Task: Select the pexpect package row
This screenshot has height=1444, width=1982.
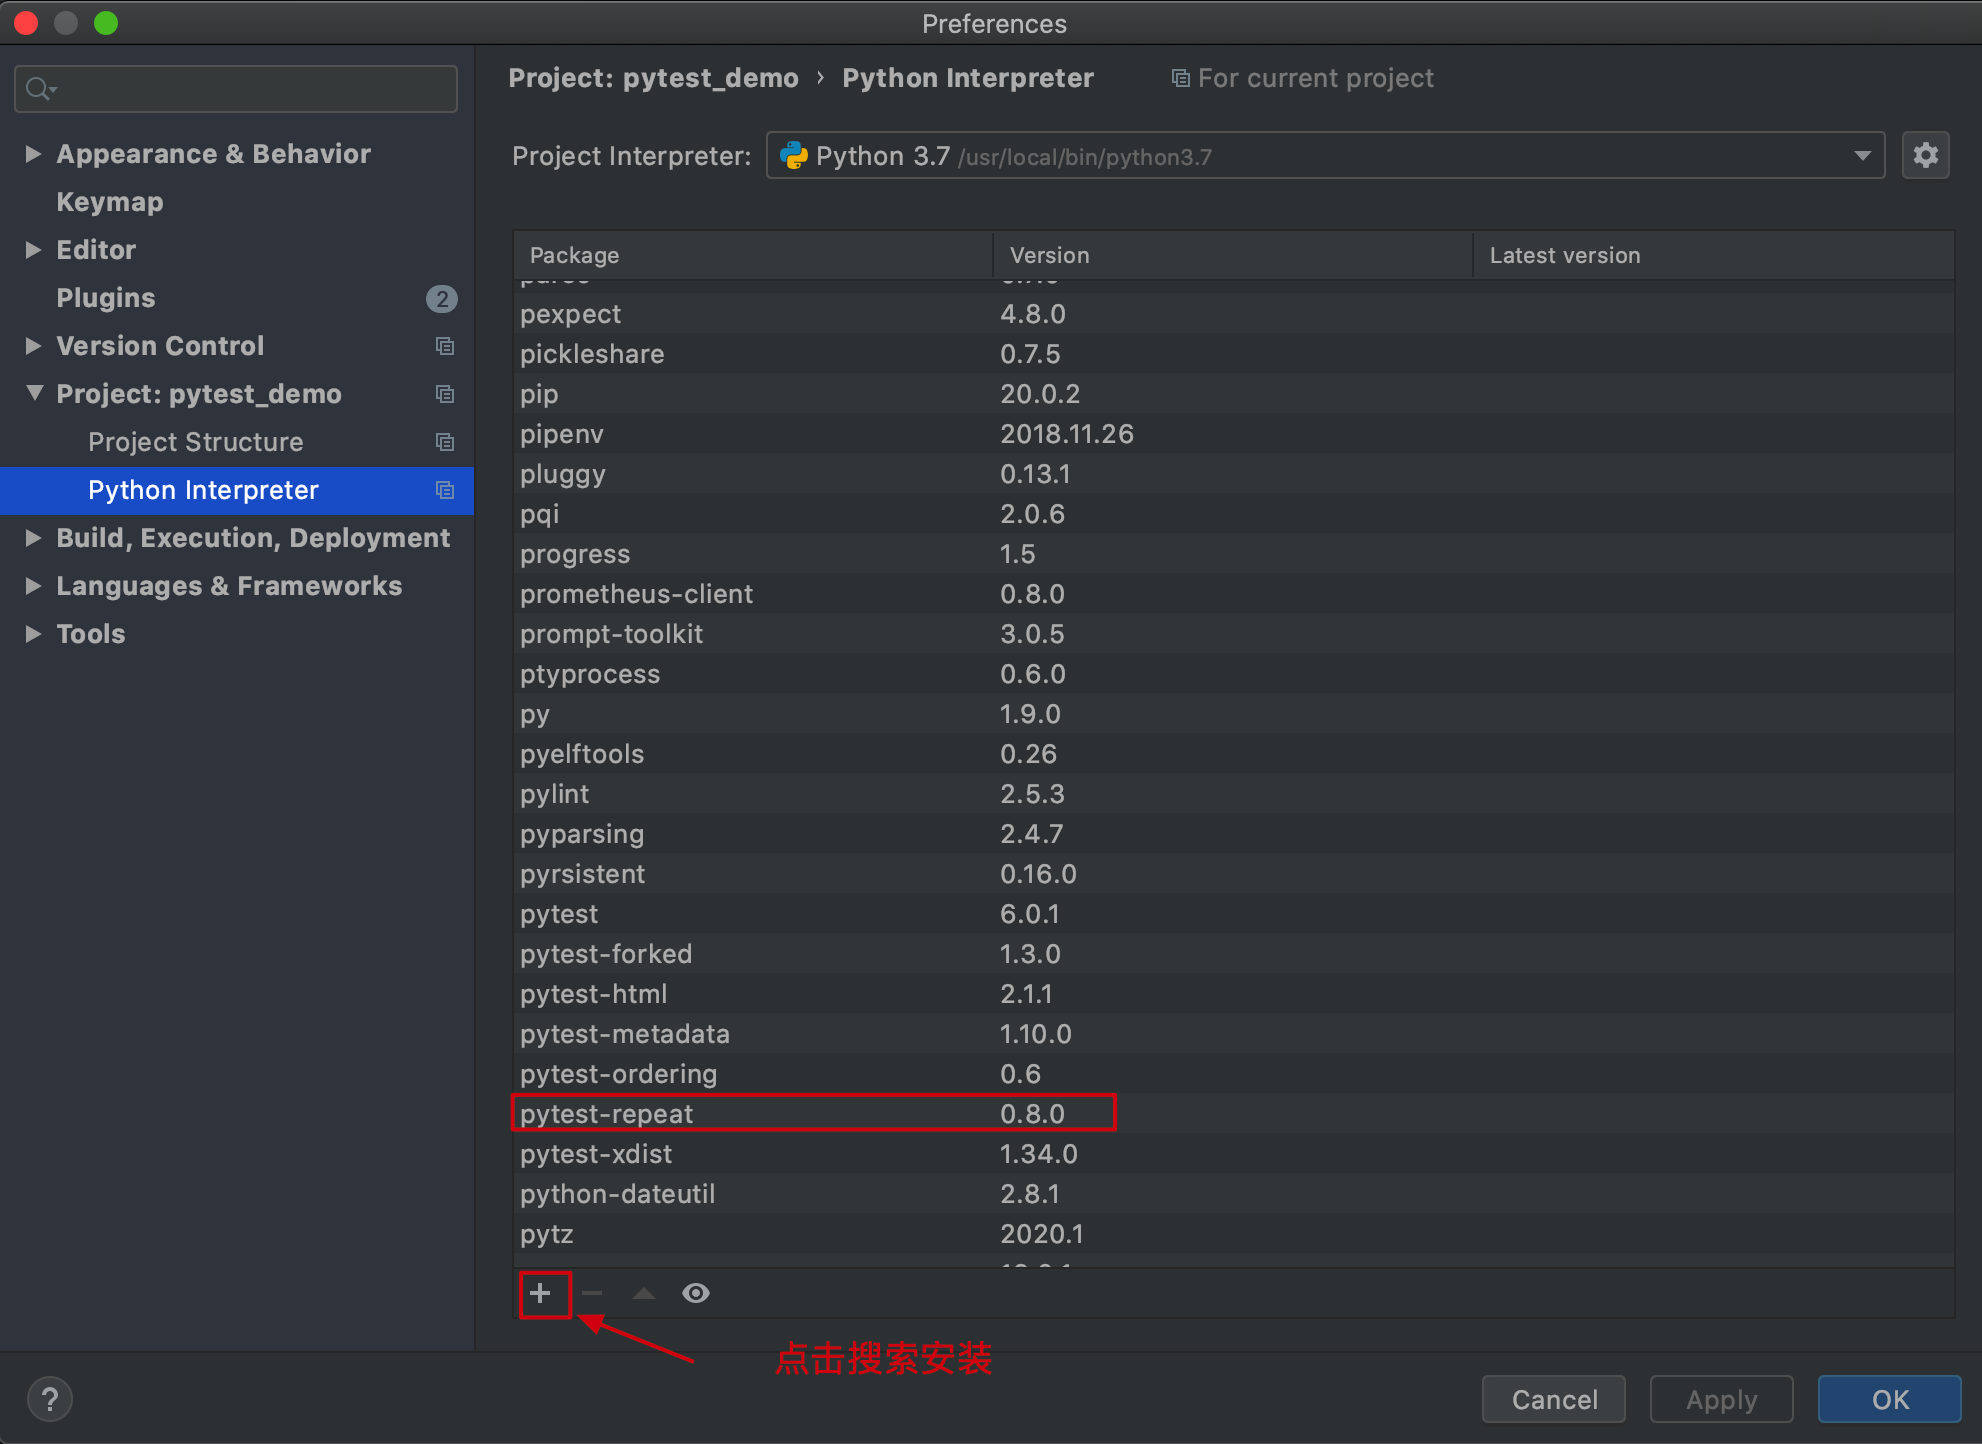Action: tap(1234, 314)
